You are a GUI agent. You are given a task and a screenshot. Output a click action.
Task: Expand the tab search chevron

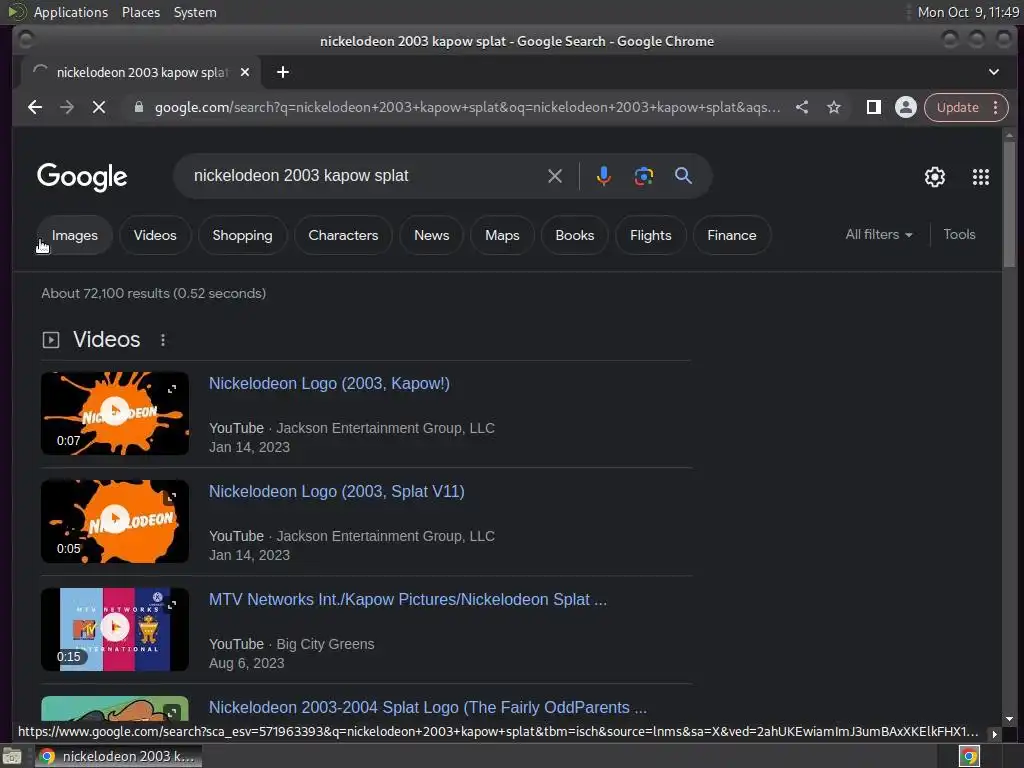pos(993,72)
